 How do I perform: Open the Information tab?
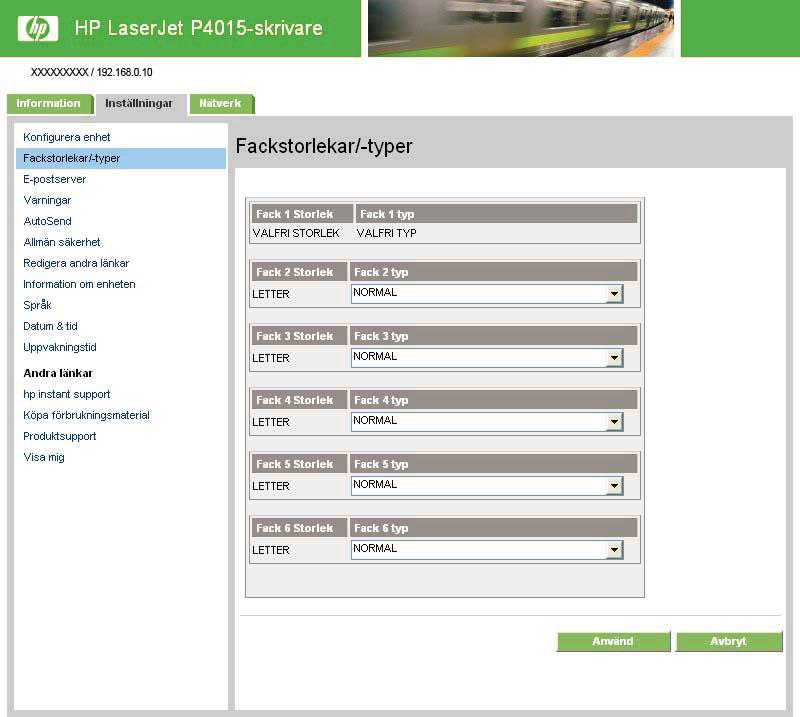[x=49, y=104]
